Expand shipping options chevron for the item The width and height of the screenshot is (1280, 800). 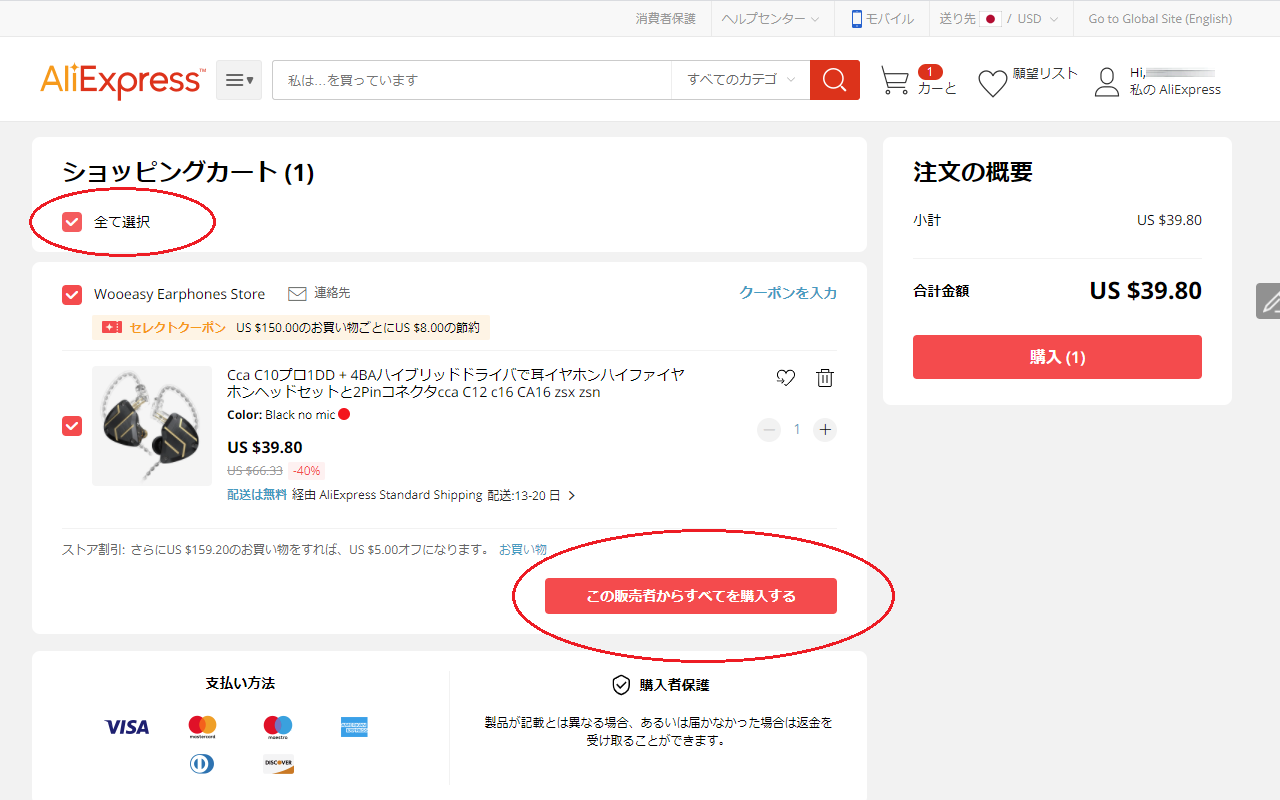click(571, 495)
